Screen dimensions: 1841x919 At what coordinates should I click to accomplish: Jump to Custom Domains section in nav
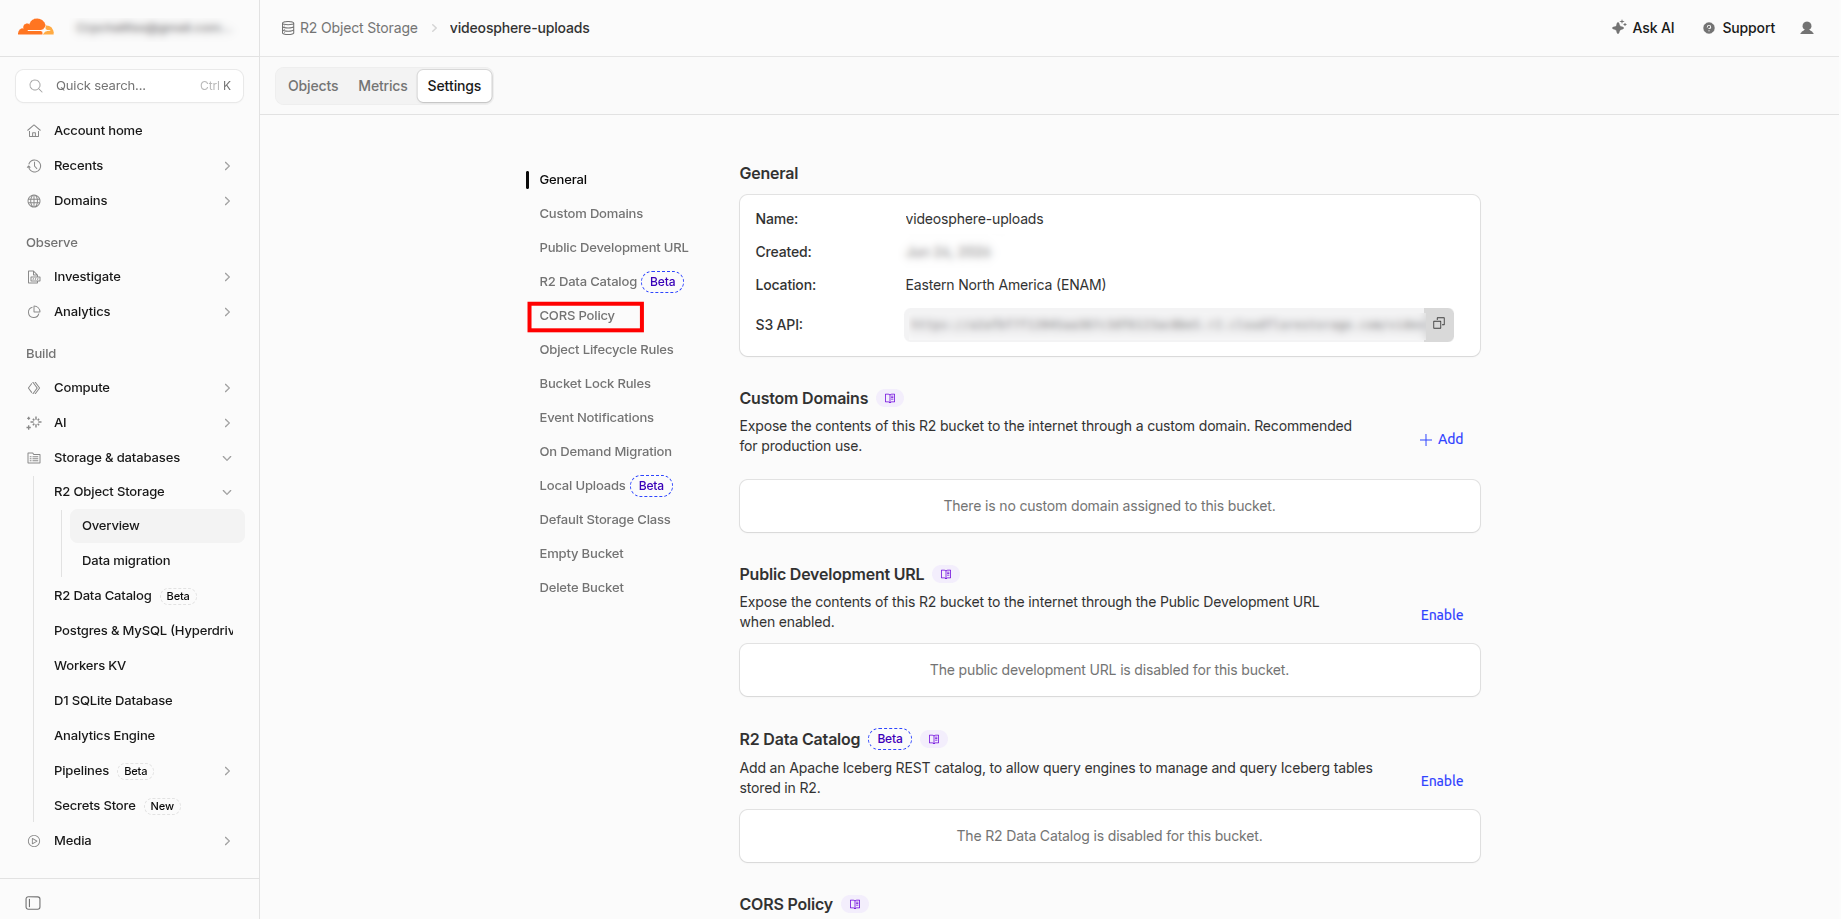591,214
